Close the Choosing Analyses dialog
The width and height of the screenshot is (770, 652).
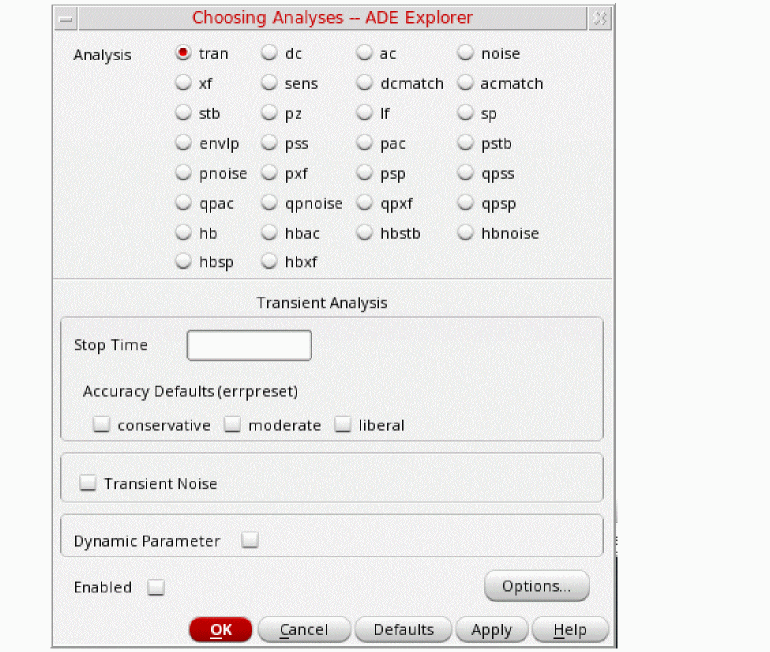[x=600, y=19]
